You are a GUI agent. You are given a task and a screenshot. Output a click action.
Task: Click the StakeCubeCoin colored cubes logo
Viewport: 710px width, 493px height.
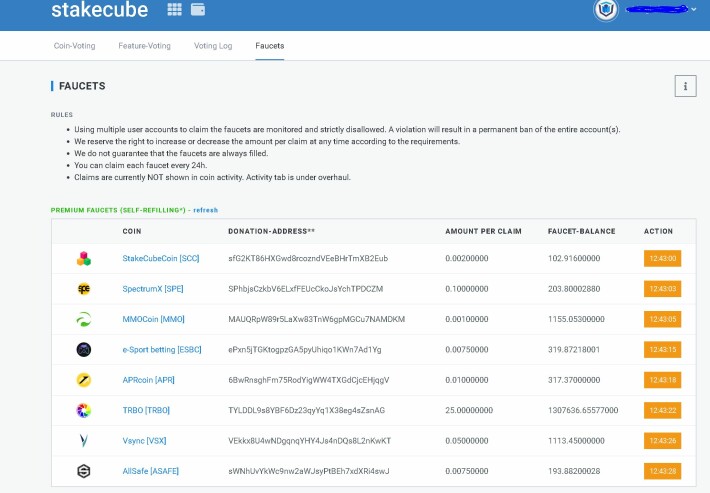tap(84, 258)
